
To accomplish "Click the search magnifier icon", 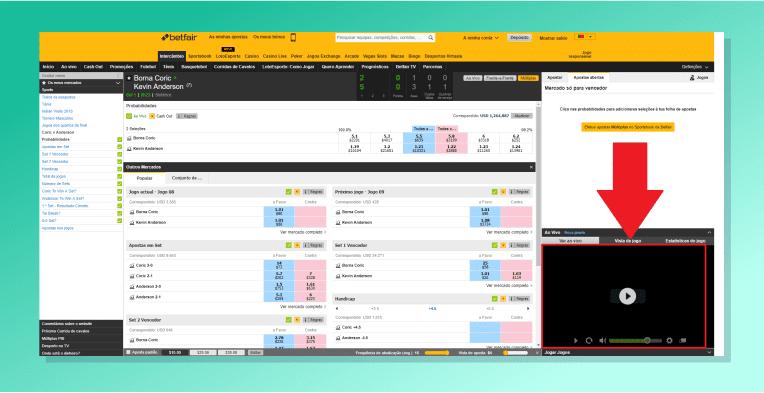I will 431,37.
